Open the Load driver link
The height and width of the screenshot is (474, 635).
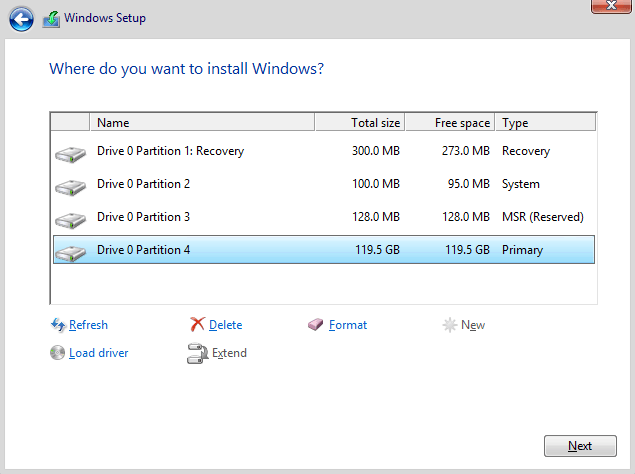point(98,353)
